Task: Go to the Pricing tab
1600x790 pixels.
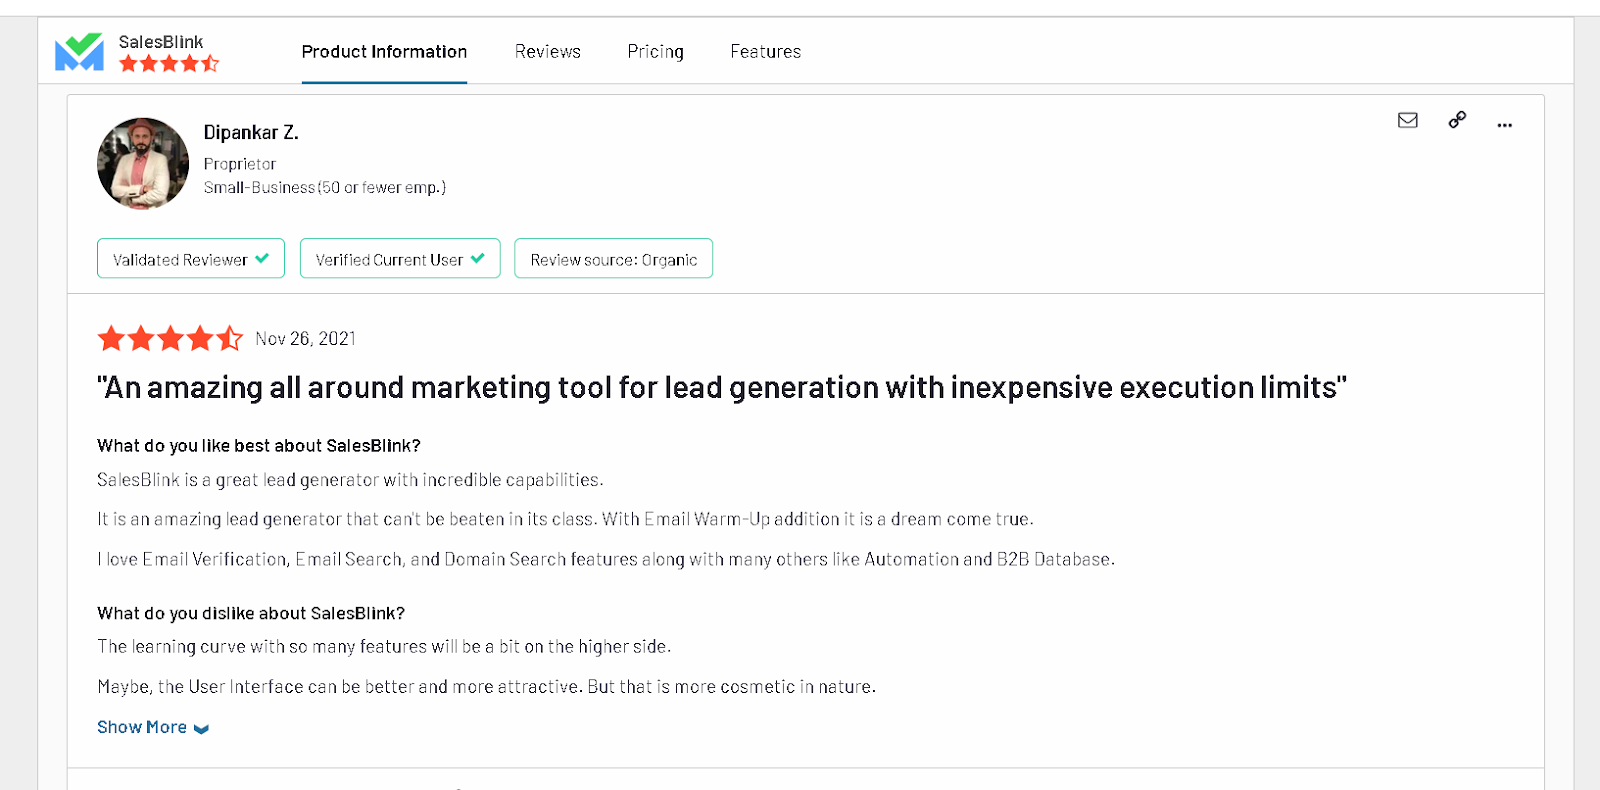Action: 655,51
